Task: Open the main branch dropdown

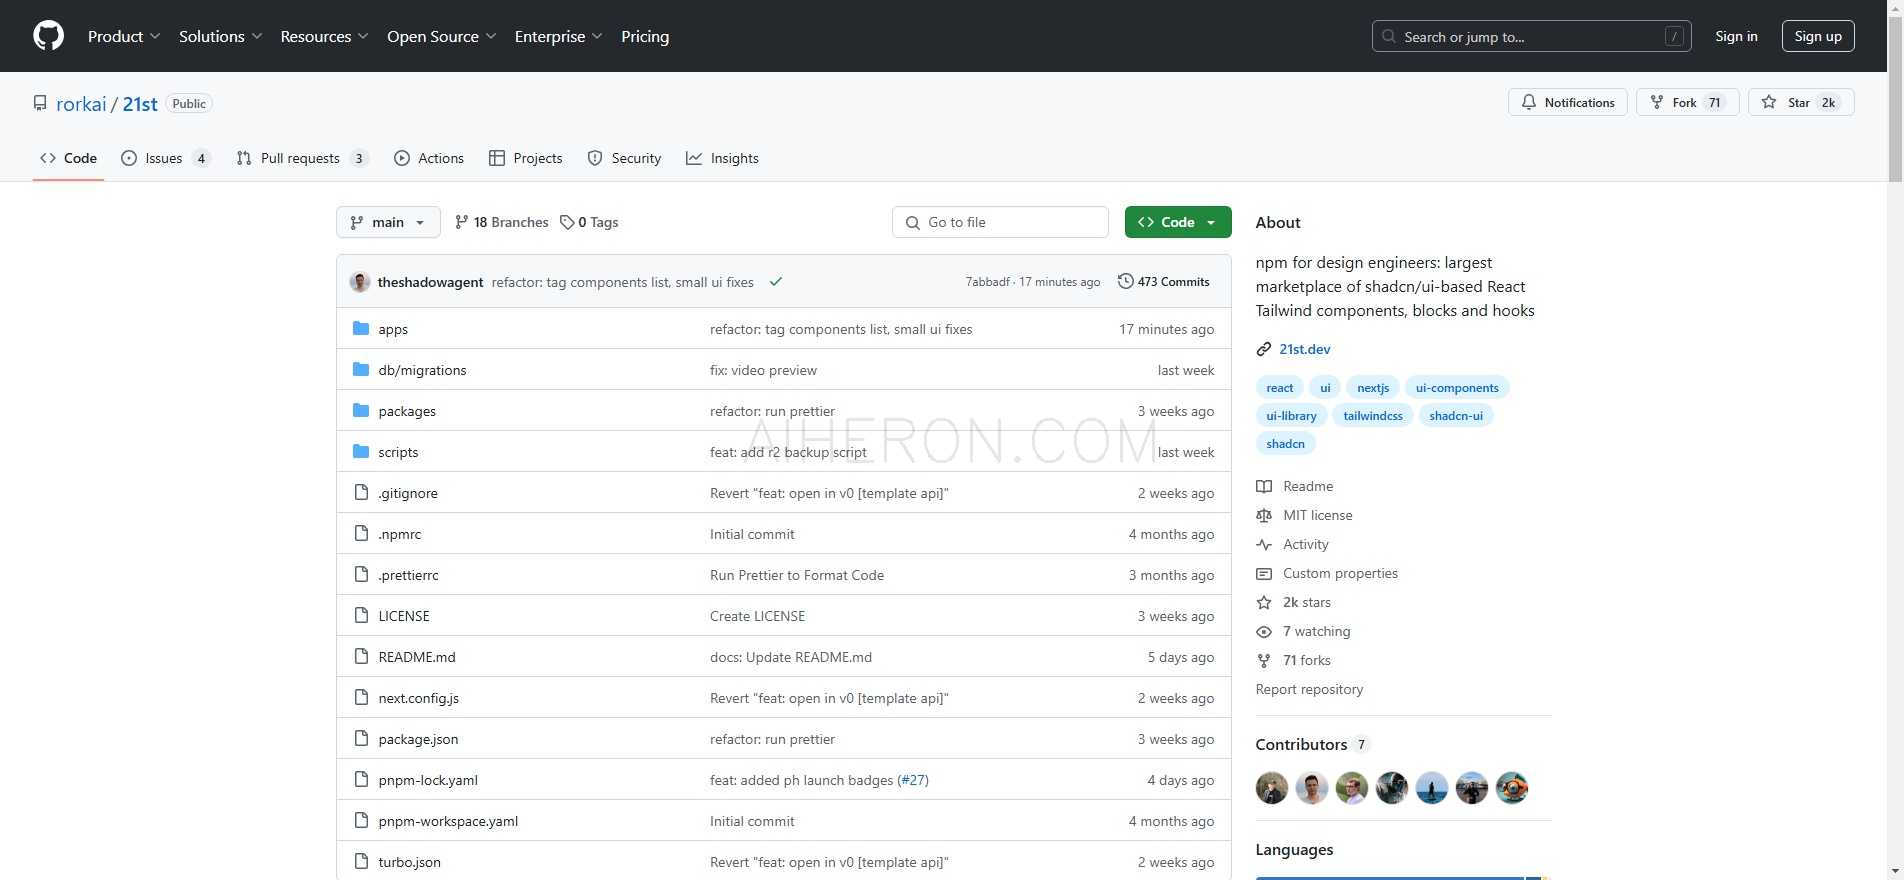Action: click(388, 222)
